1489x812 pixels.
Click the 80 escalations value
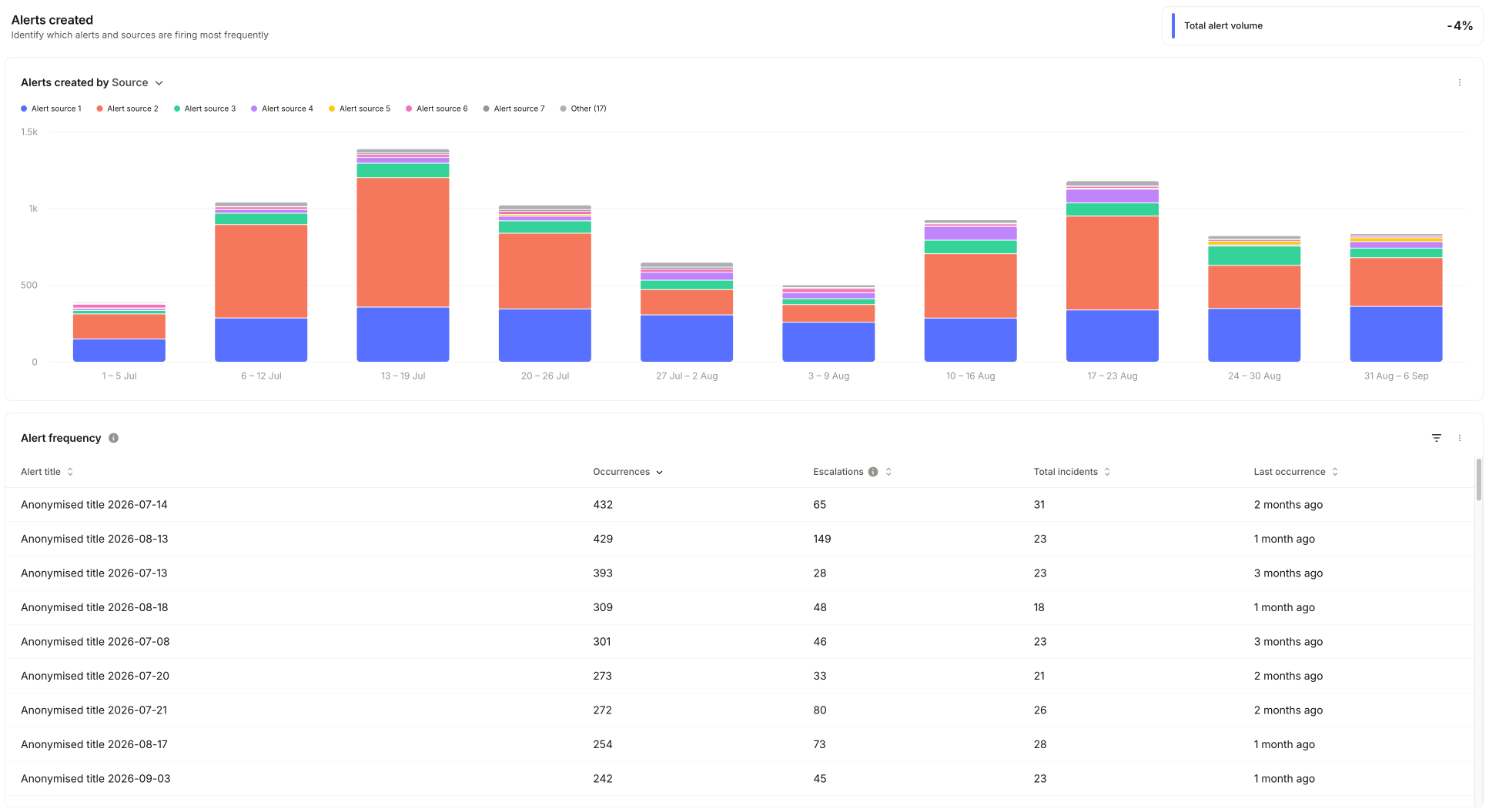coord(820,710)
